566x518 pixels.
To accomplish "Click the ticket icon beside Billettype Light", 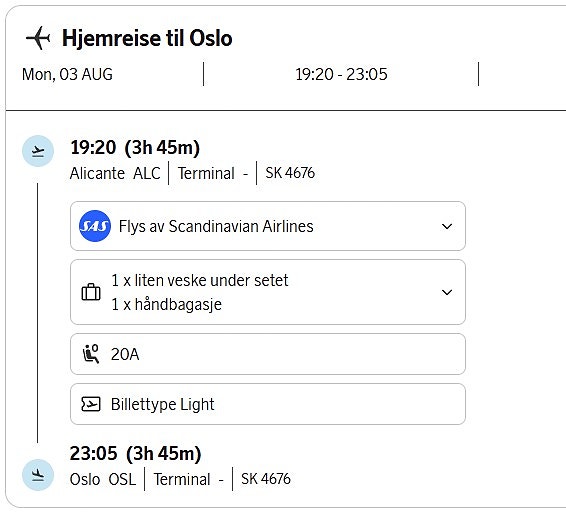I will [91, 404].
